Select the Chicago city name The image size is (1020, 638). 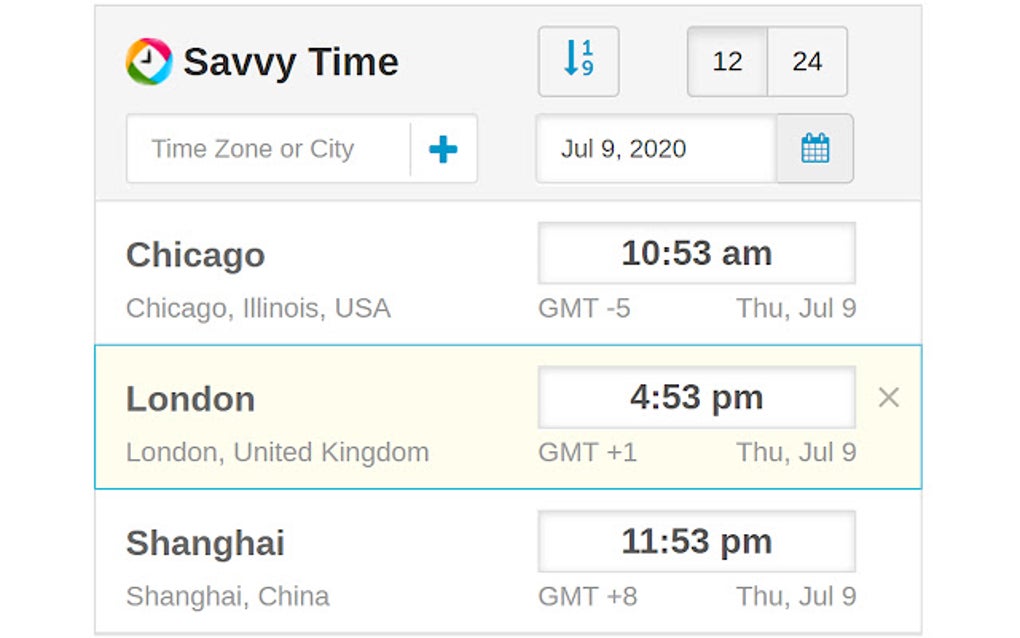pyautogui.click(x=196, y=255)
